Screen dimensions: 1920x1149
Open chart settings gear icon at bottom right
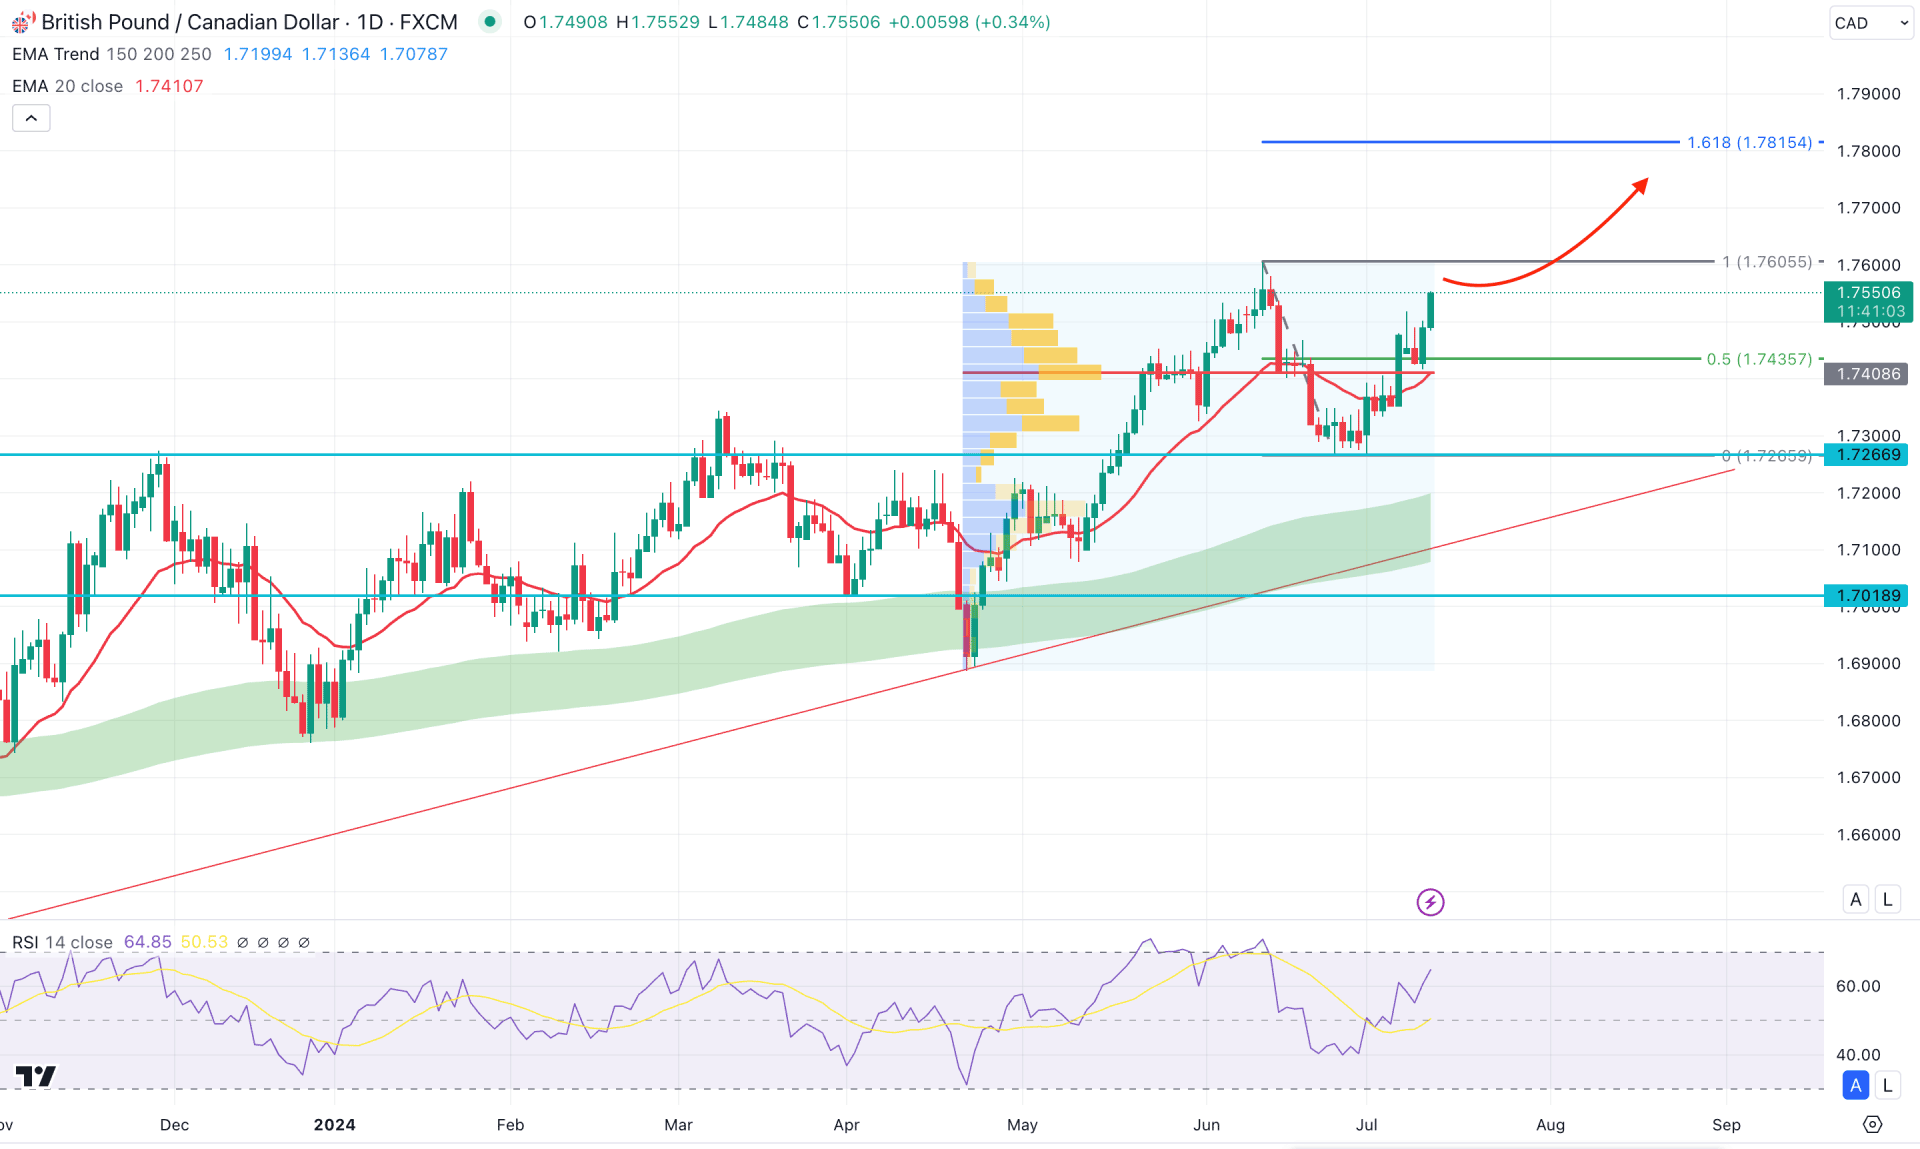(1872, 1125)
